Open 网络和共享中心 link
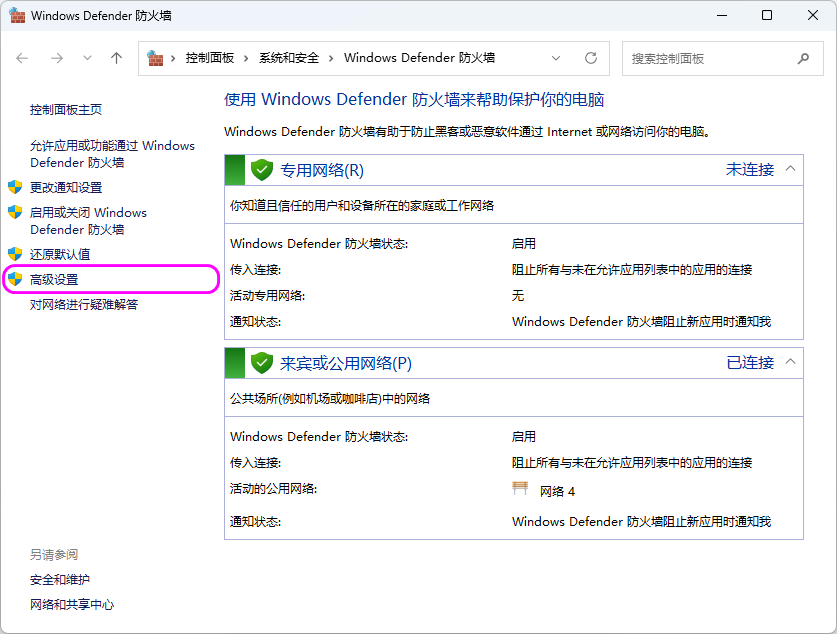 click(x=72, y=604)
